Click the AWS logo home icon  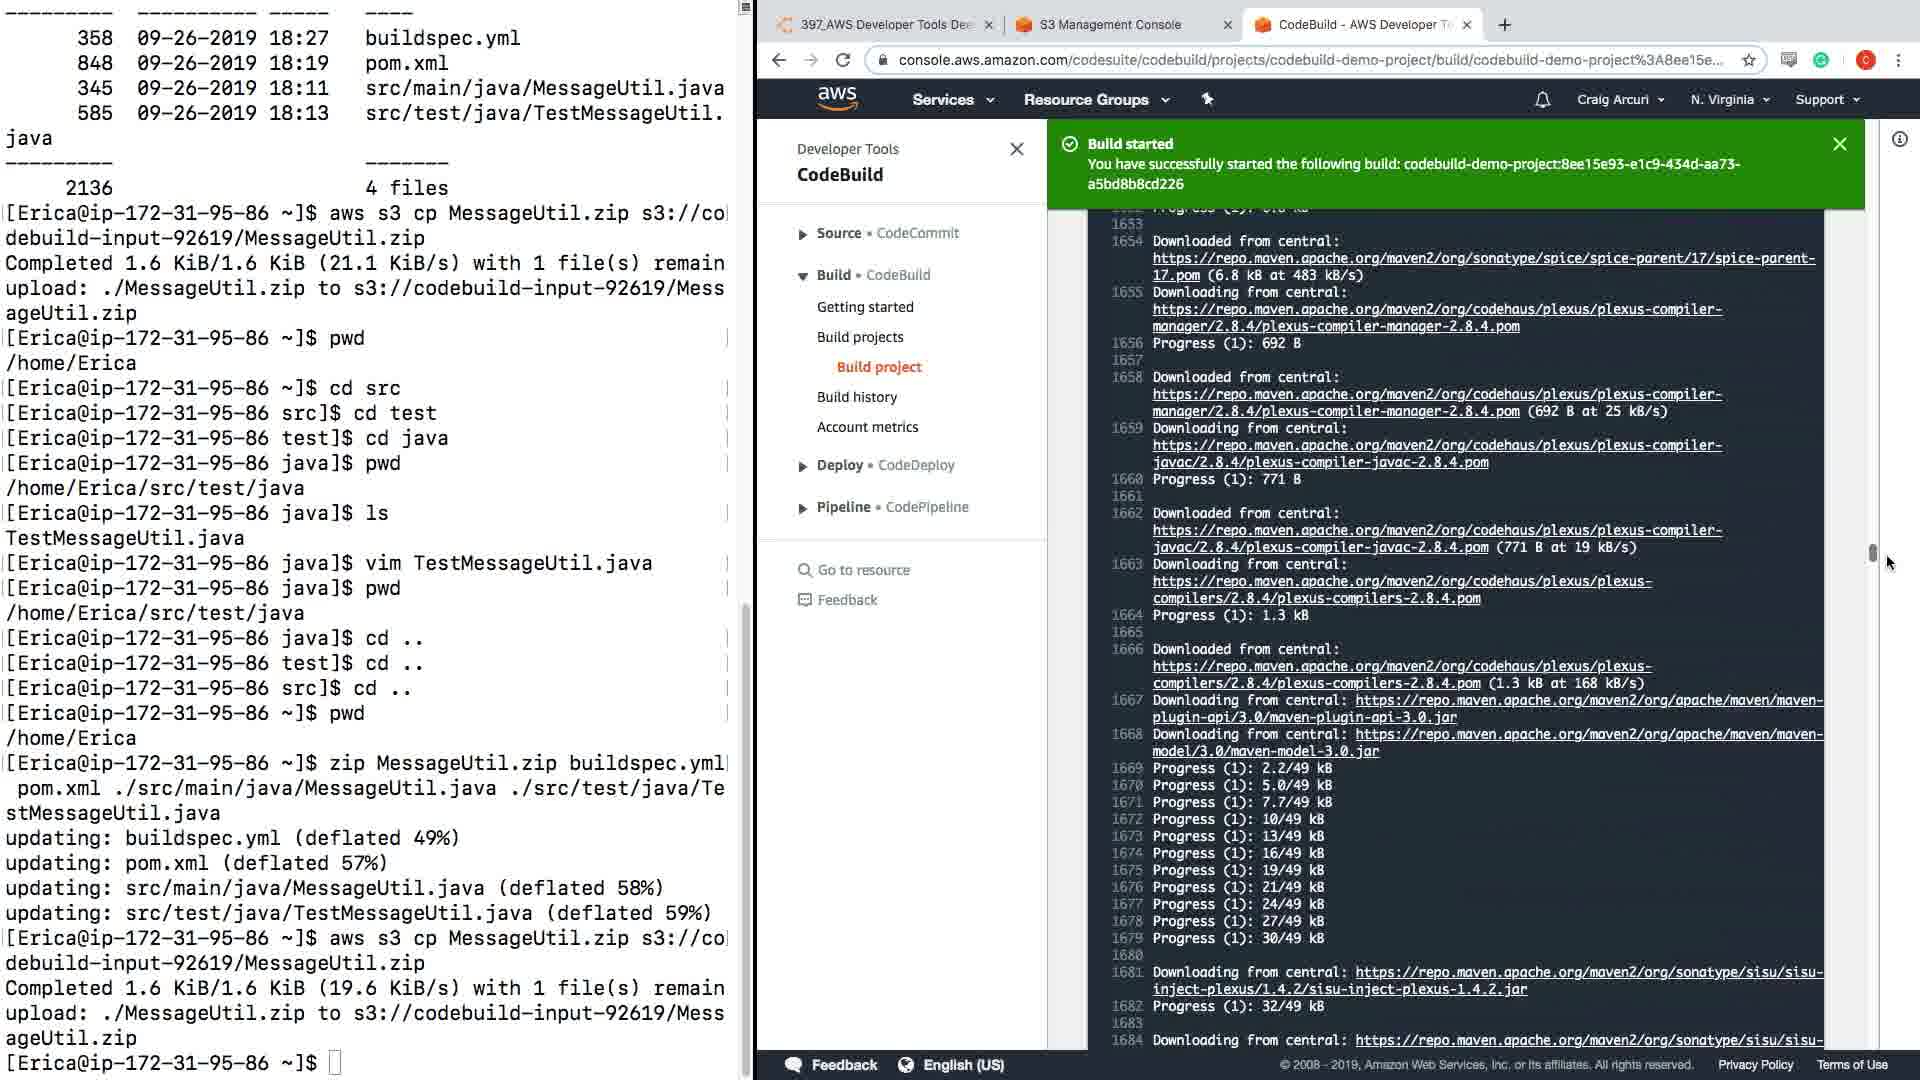pyautogui.click(x=837, y=98)
